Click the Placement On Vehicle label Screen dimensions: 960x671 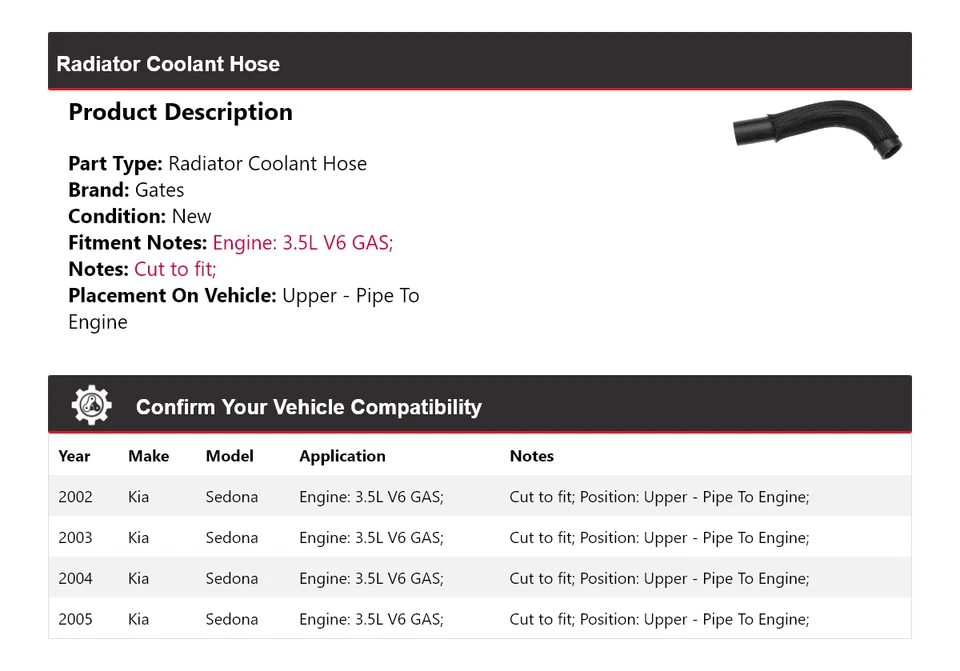(171, 296)
